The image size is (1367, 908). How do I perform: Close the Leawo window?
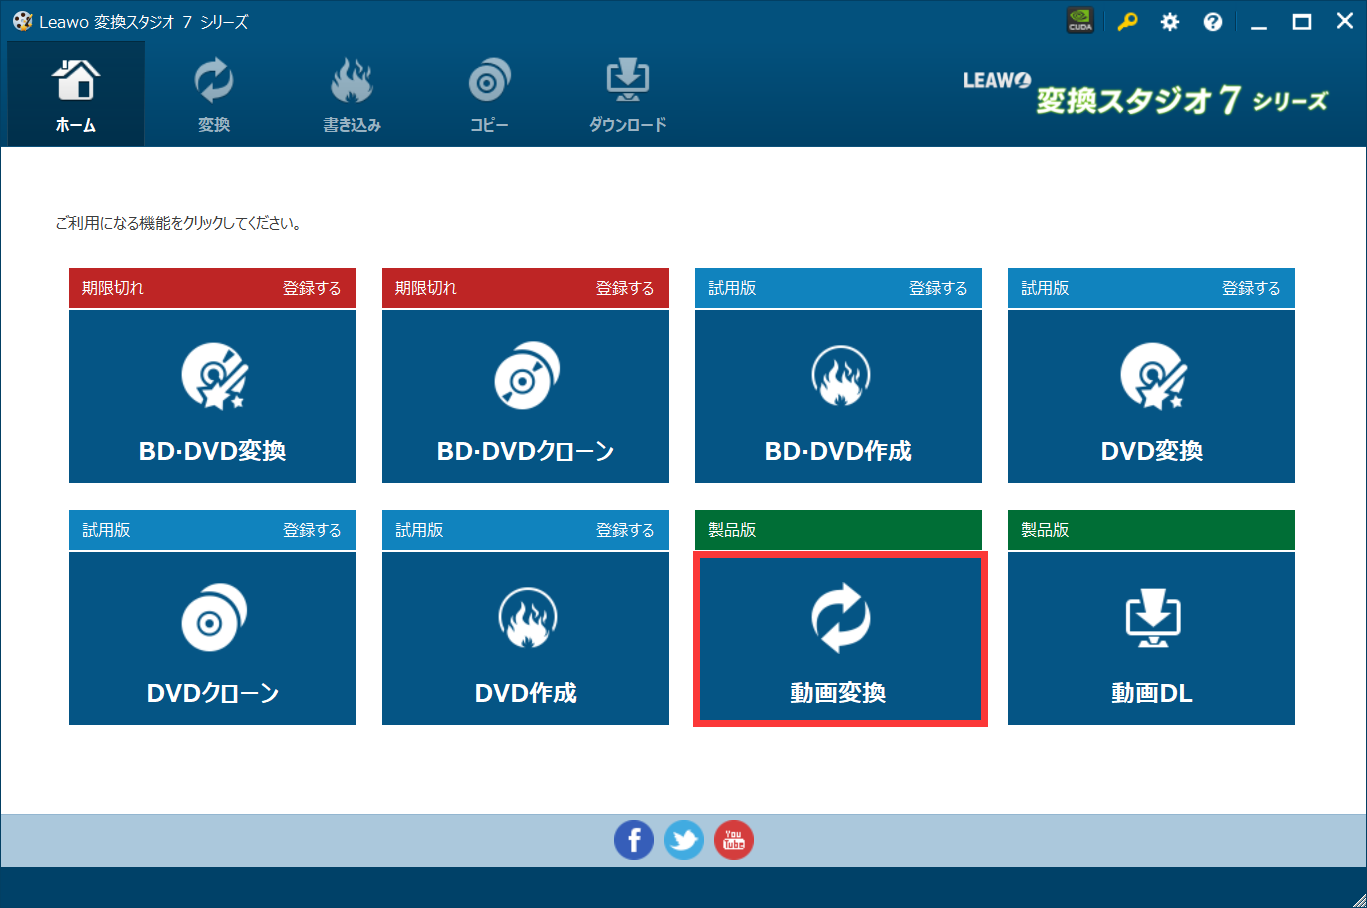pyautogui.click(x=1345, y=21)
